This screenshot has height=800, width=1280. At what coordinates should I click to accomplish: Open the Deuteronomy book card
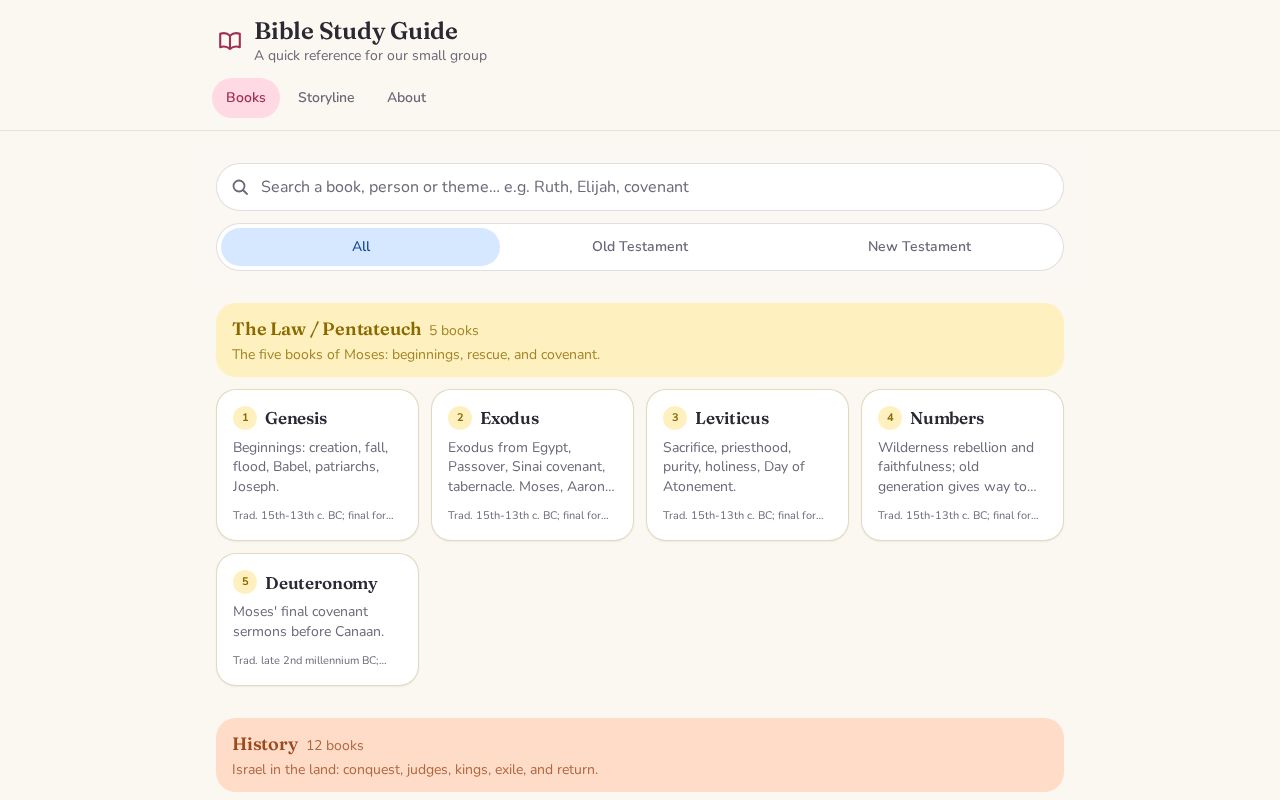point(318,620)
